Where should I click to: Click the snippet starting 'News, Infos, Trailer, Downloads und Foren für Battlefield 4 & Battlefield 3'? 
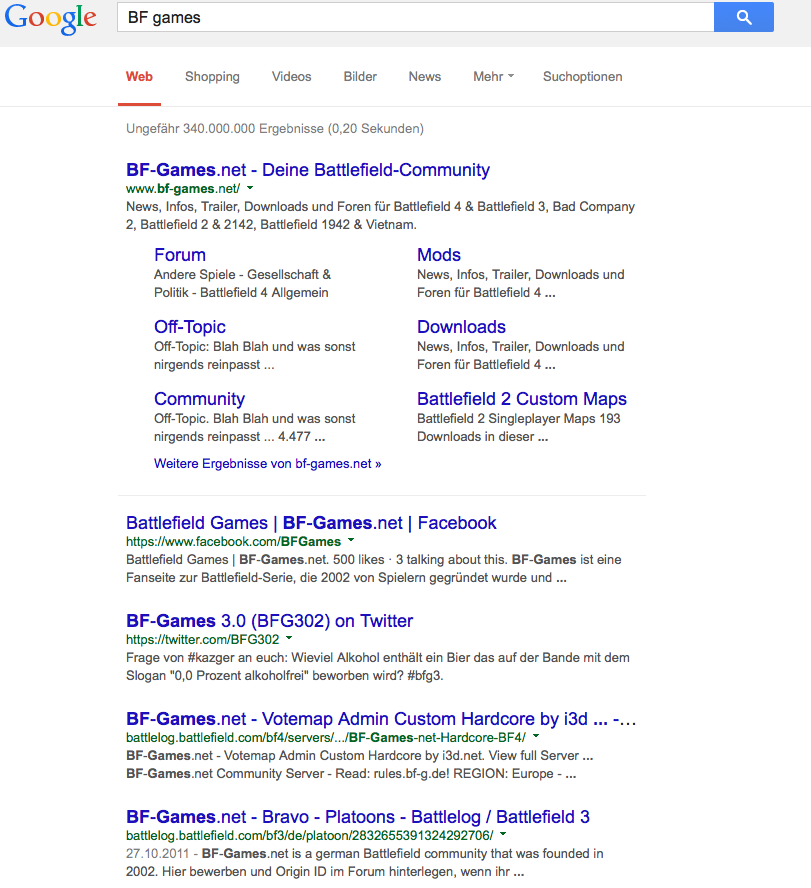click(381, 216)
